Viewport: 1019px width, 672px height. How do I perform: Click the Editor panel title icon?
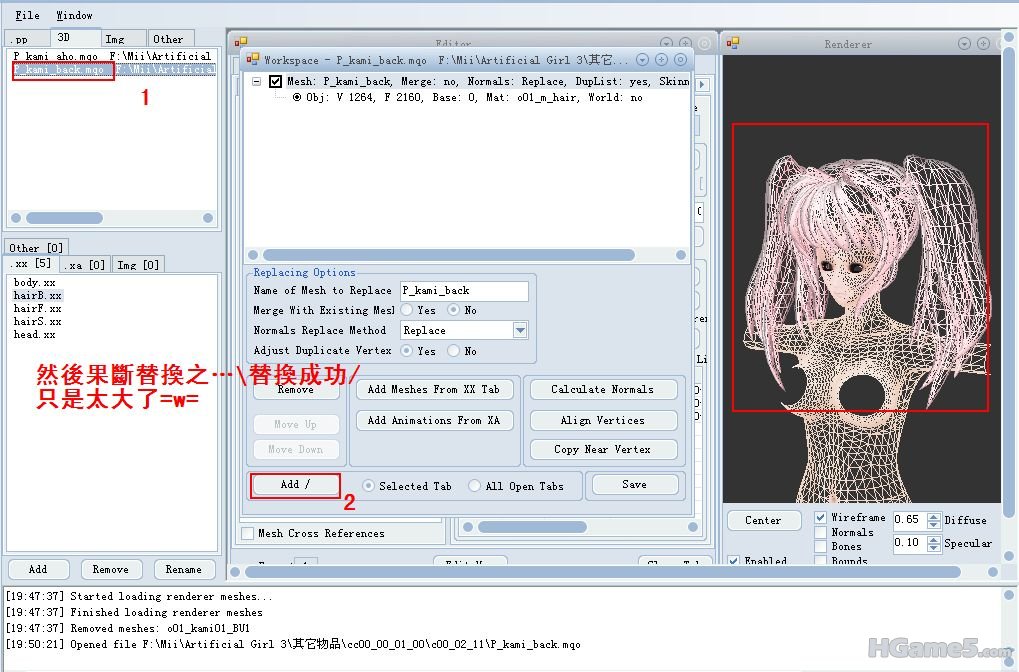(241, 43)
